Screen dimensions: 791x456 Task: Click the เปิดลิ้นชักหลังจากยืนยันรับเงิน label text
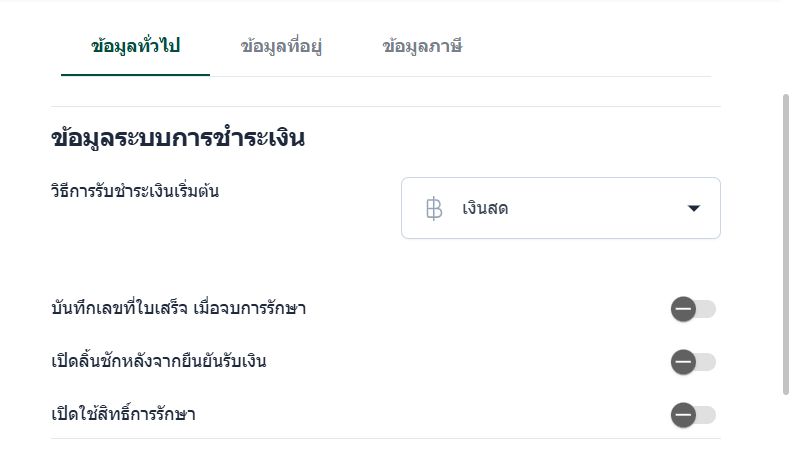click(158, 361)
